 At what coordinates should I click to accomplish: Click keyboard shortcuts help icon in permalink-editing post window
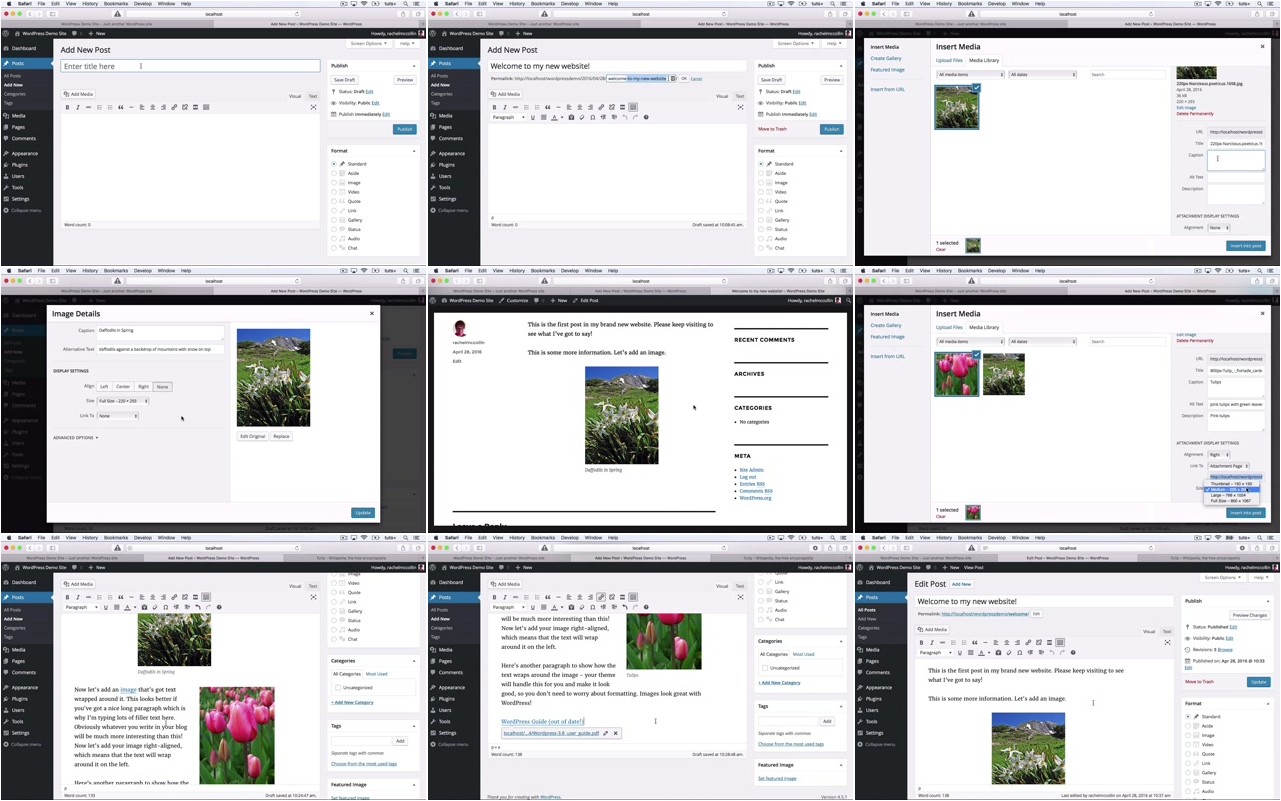pos(646,117)
